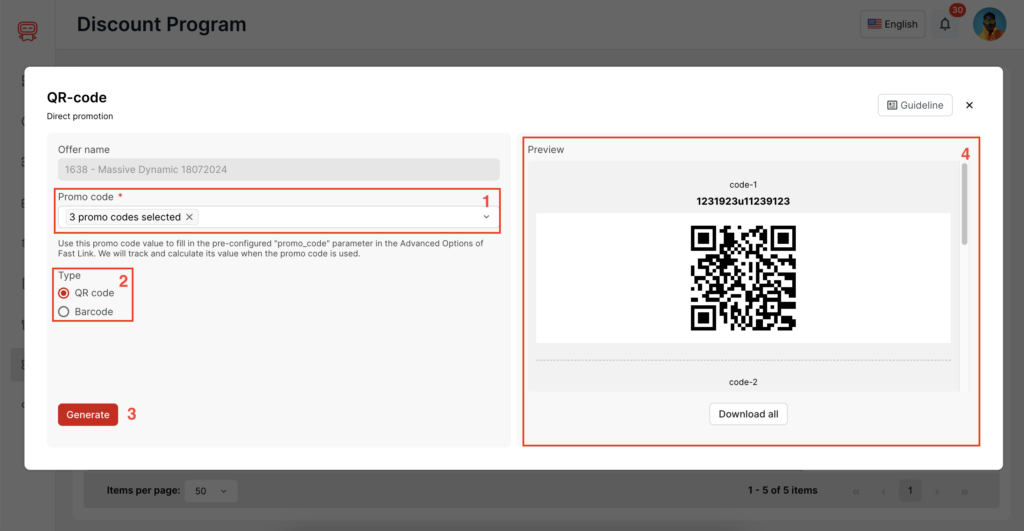Click the Offer name field

point(279,170)
